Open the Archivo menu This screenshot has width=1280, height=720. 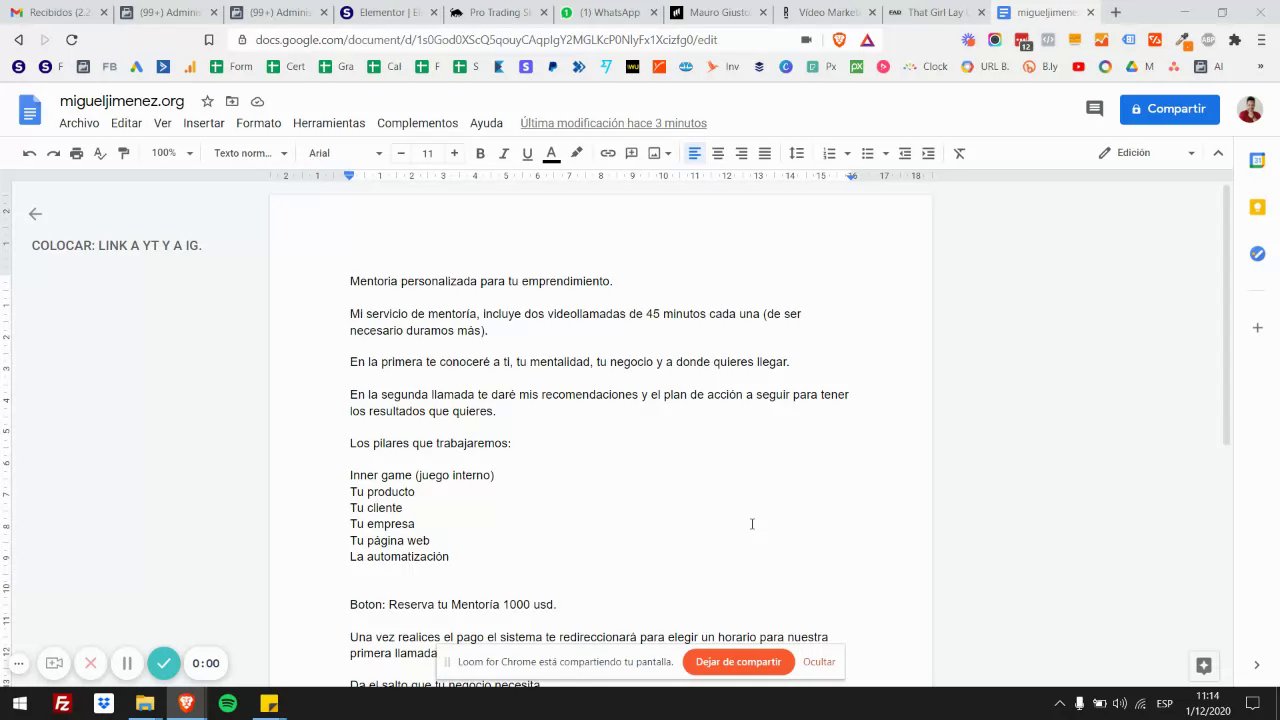pyautogui.click(x=79, y=123)
